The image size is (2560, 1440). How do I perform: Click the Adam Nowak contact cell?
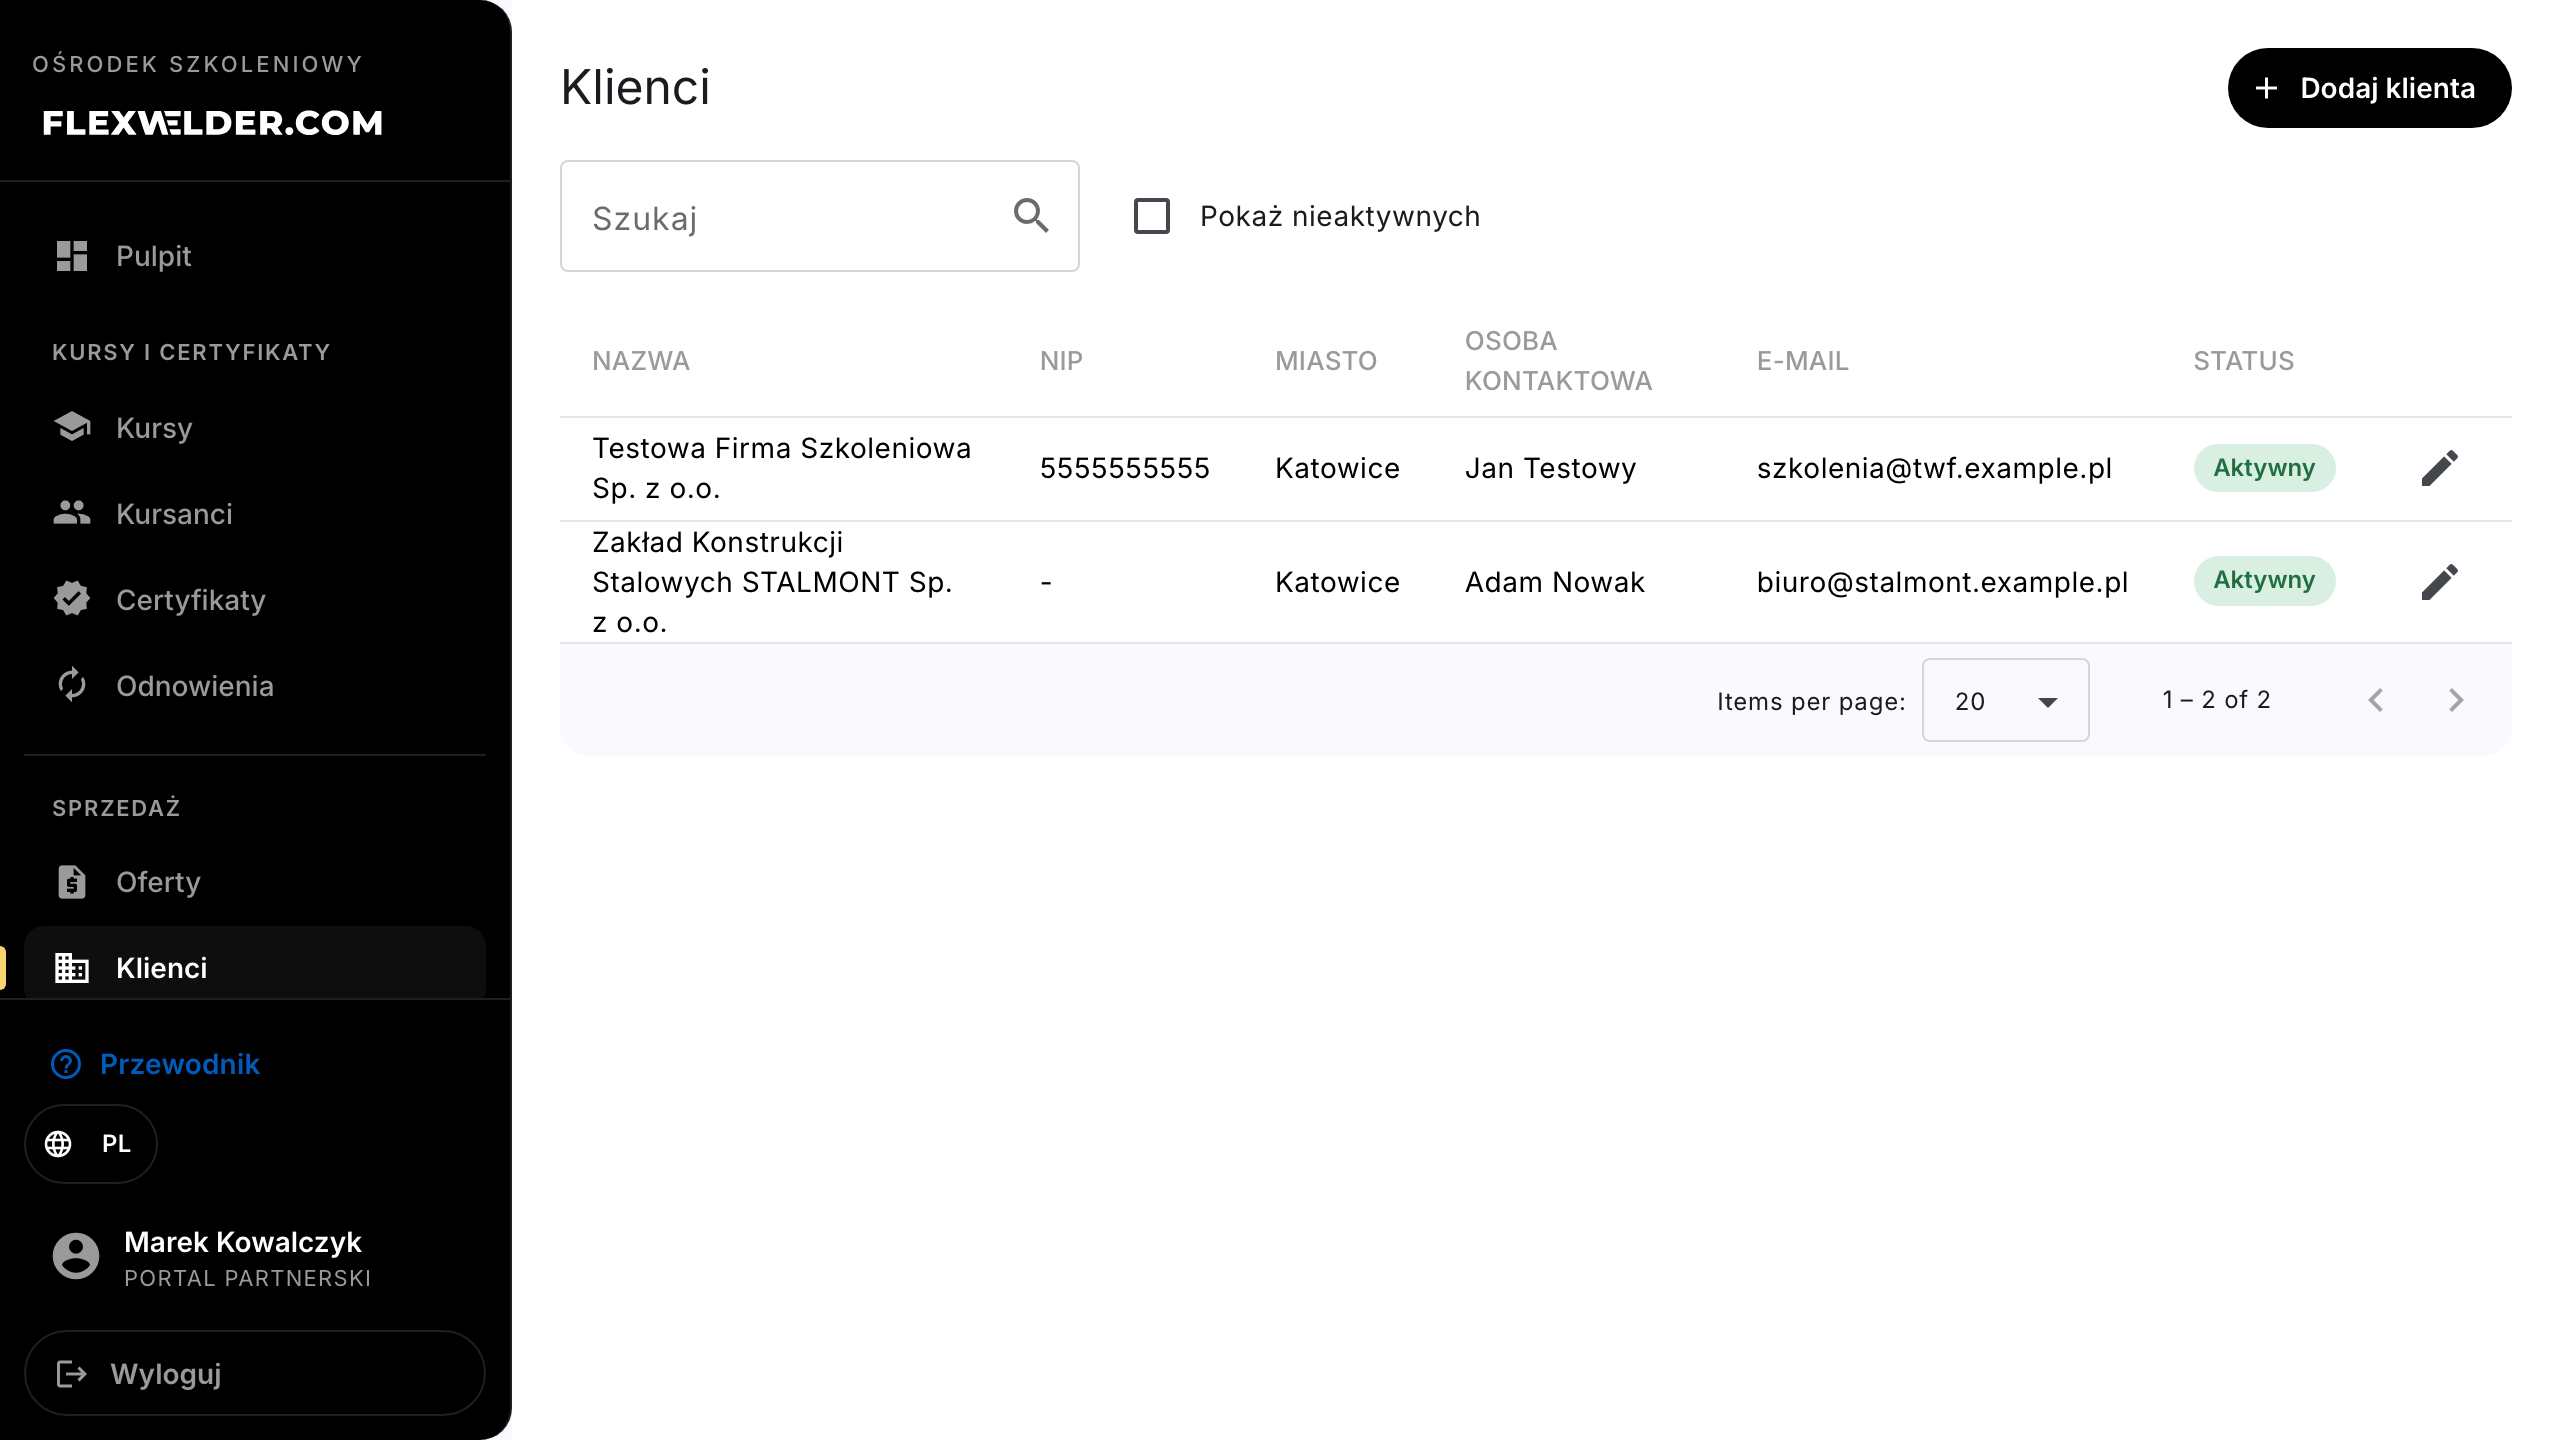(x=1554, y=582)
